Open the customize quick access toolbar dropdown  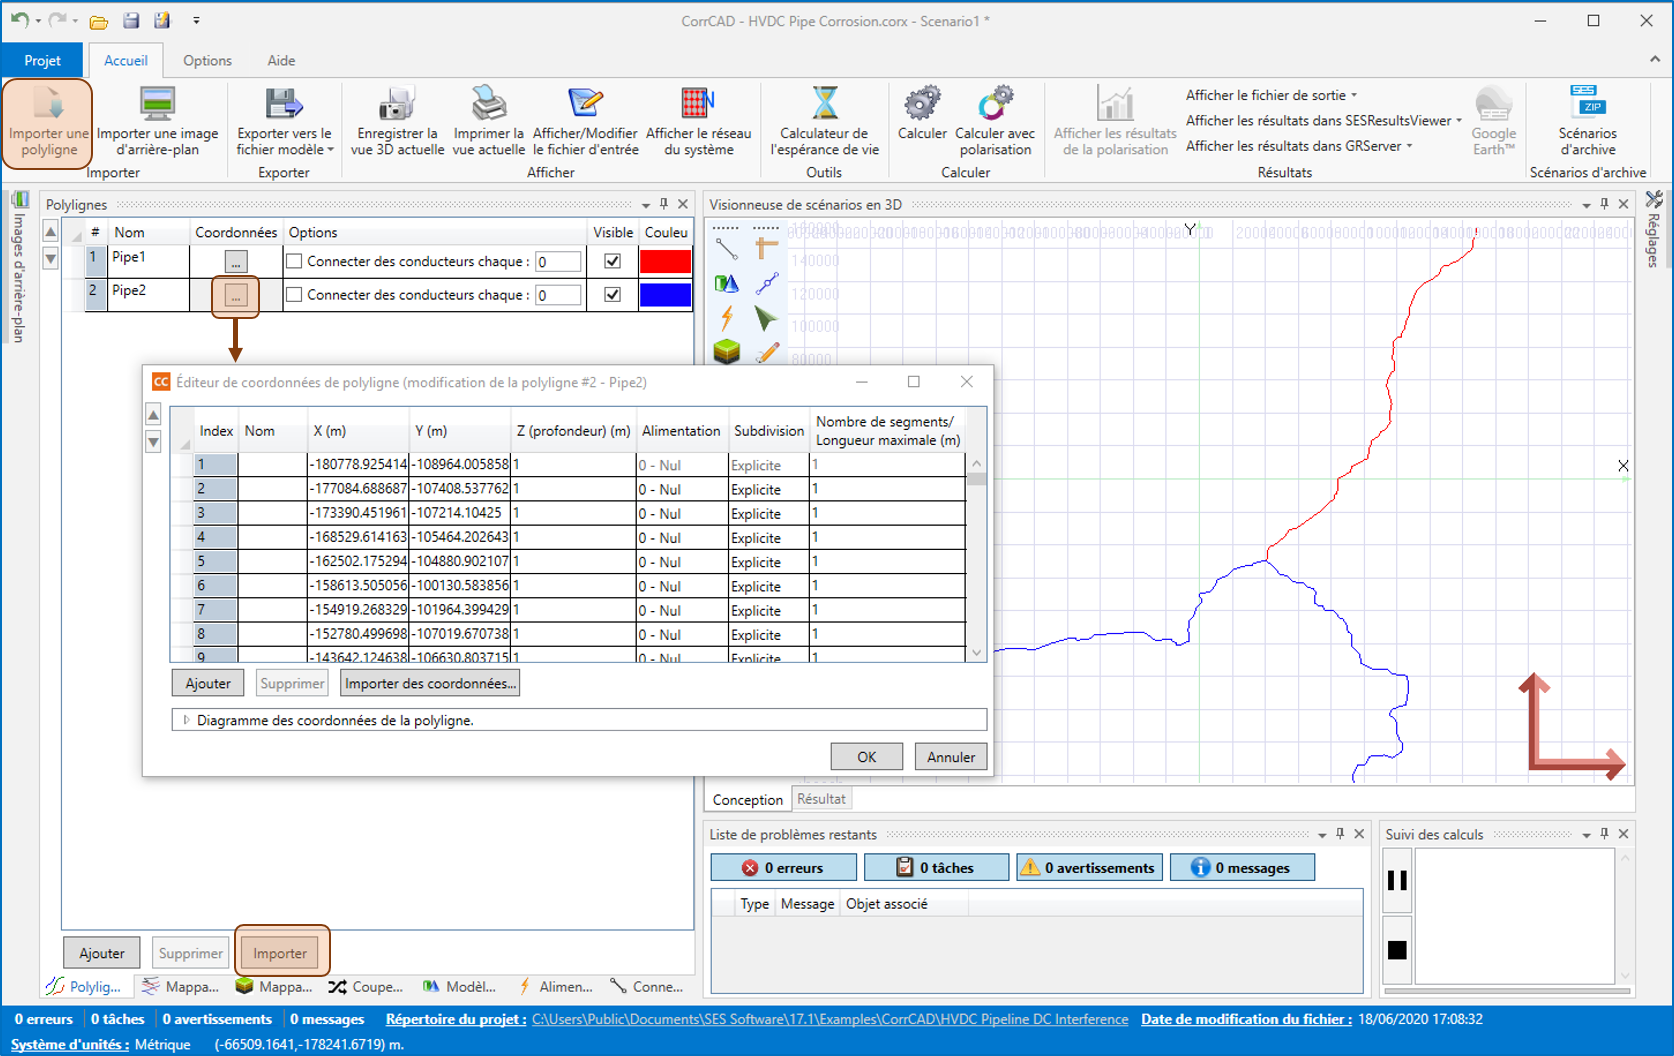[196, 20]
